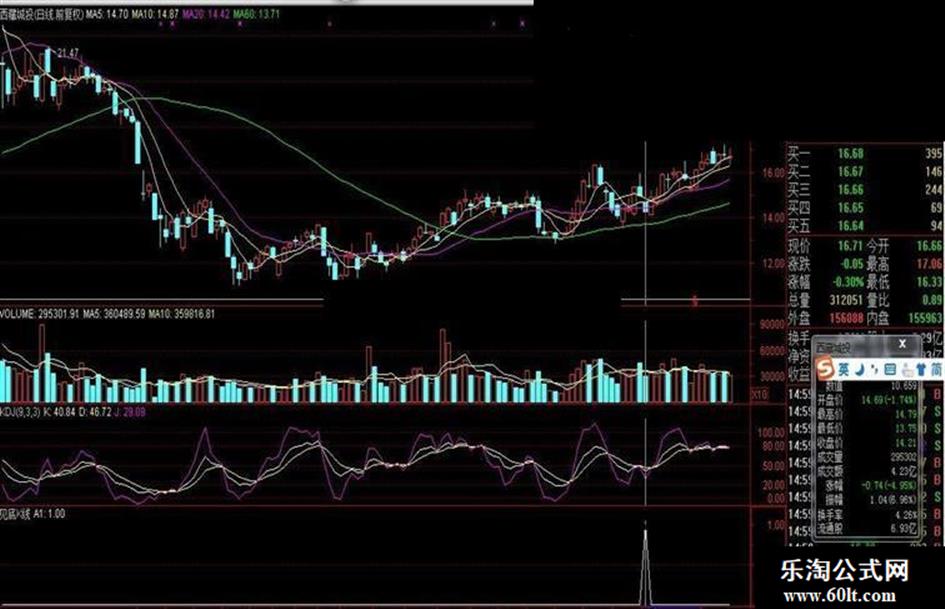Click the volume MA10: 359816.81 label
Image resolution: width=945 pixels, height=609 pixels.
pos(182,314)
